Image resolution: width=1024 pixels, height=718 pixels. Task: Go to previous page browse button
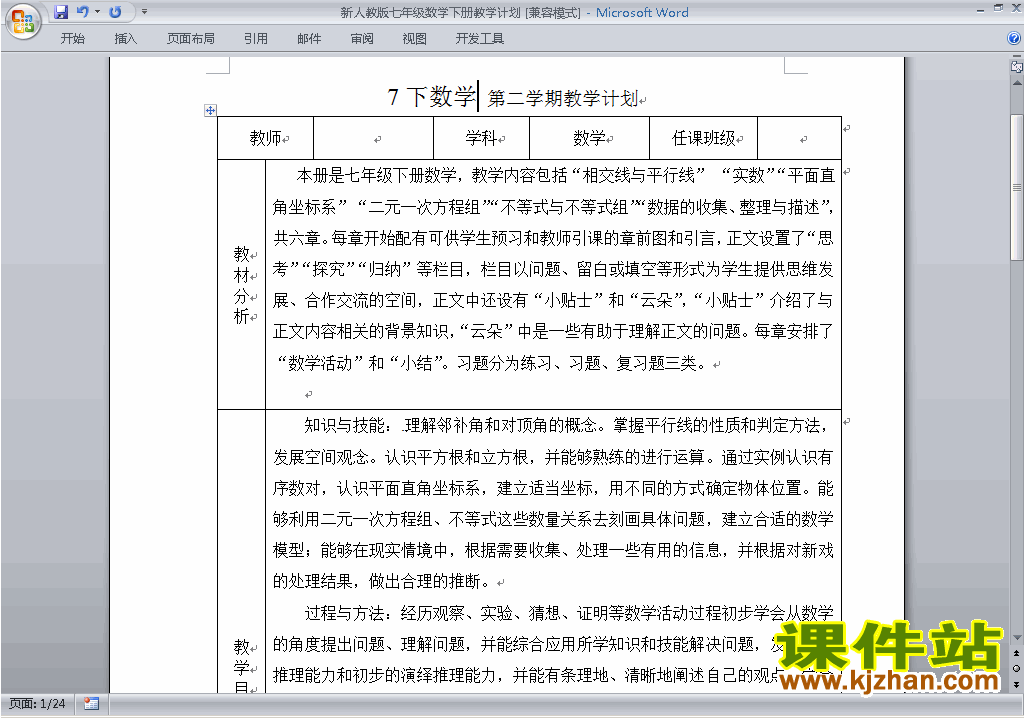pos(1016,653)
